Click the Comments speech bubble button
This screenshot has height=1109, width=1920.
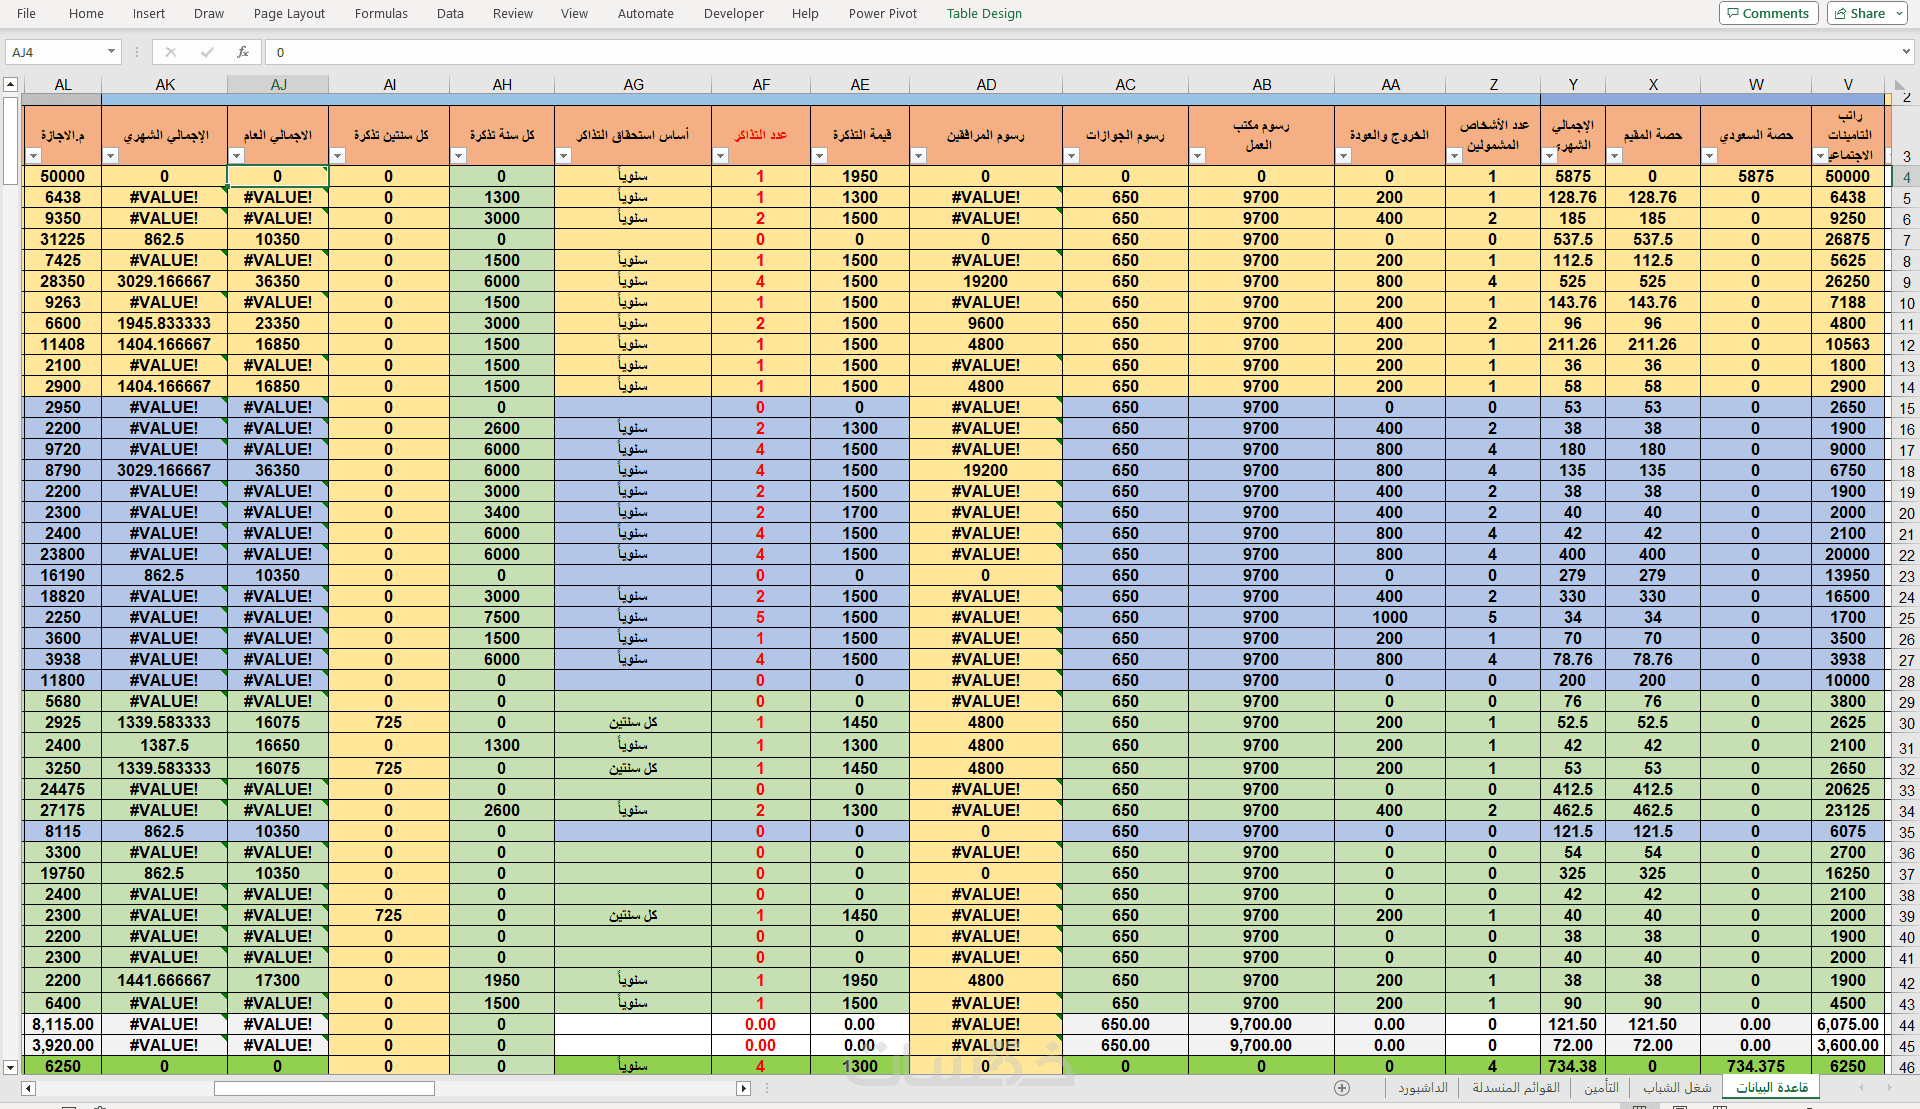pos(1768,13)
